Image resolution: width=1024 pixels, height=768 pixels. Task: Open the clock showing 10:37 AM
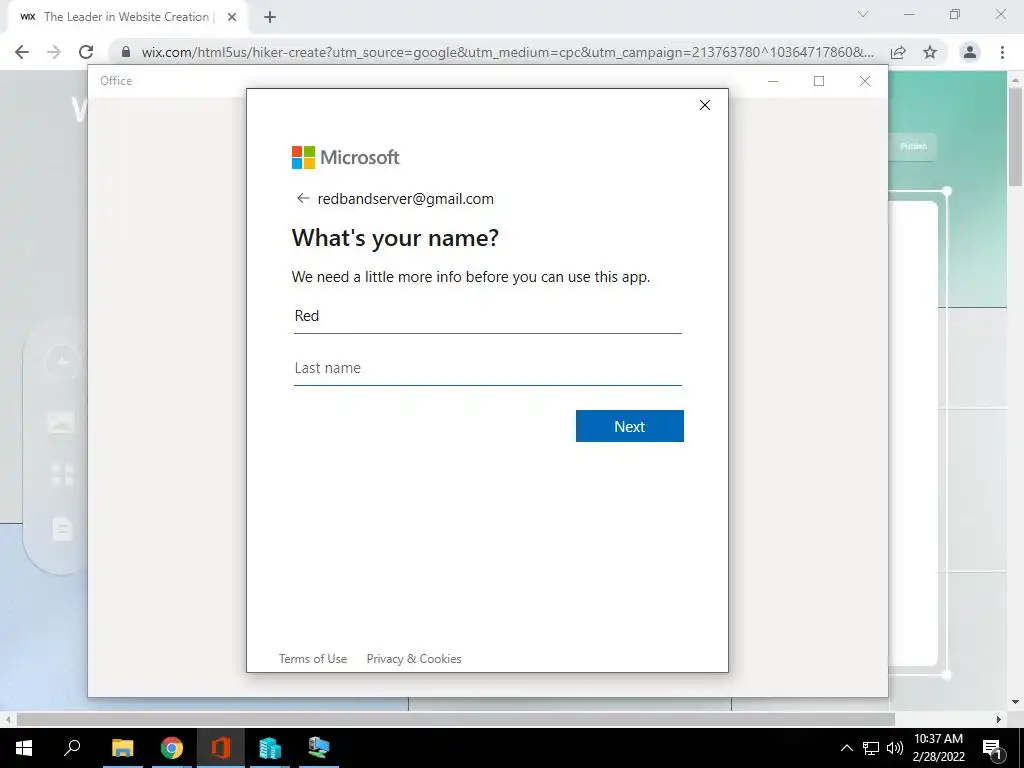(938, 748)
